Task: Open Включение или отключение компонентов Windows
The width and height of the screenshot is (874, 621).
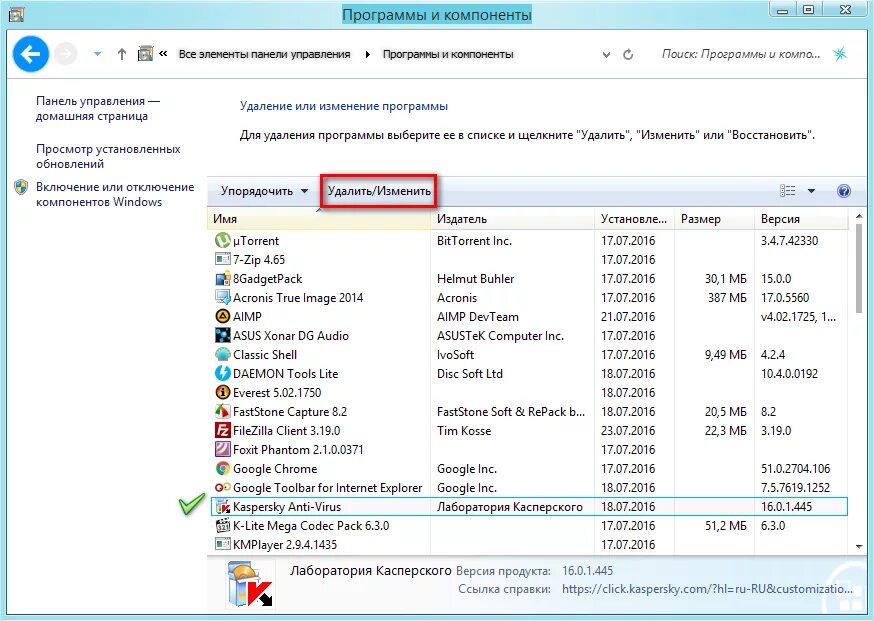Action: (x=115, y=194)
